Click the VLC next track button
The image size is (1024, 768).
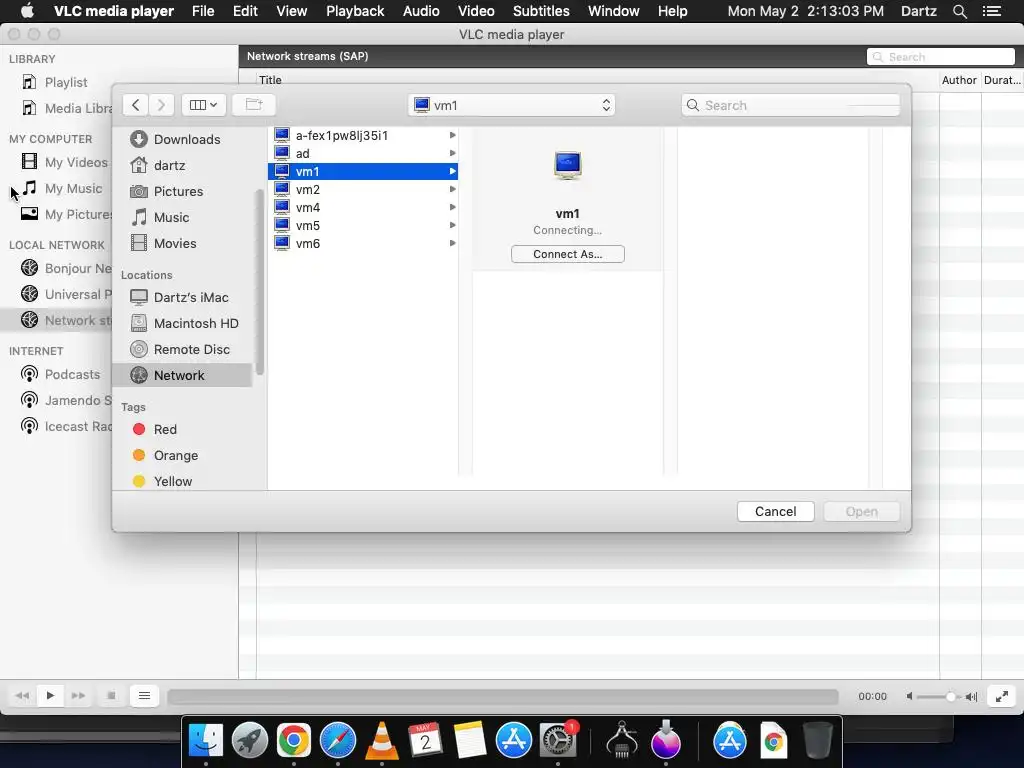pos(78,696)
